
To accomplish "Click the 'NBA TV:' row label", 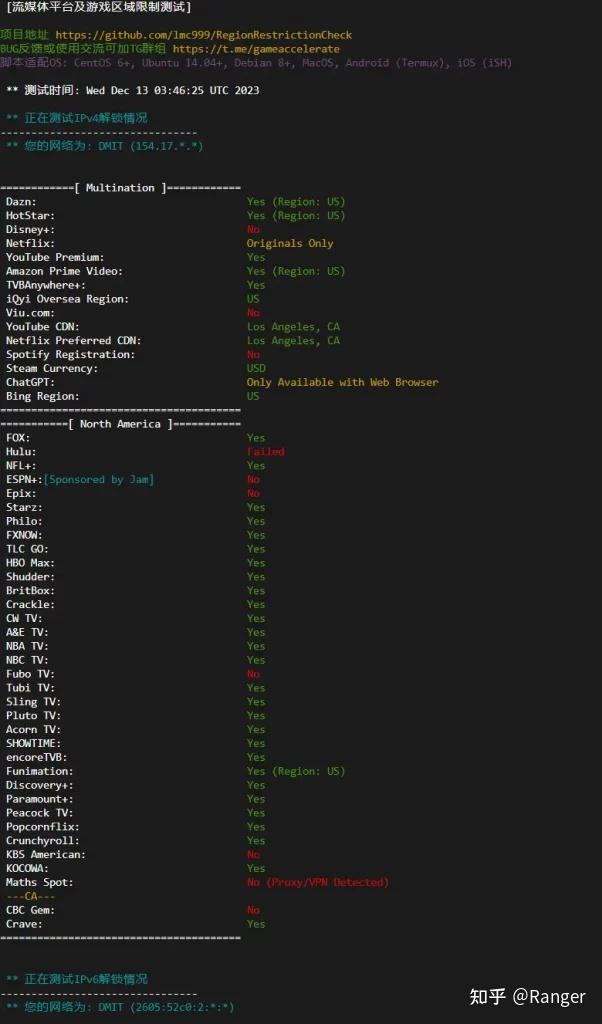I will (27, 646).
